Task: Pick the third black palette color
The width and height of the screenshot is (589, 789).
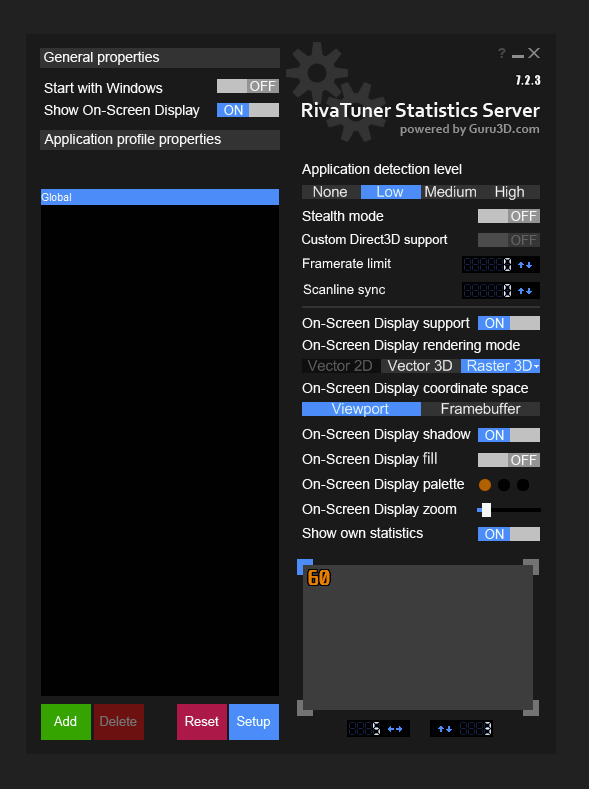Action: tap(523, 485)
